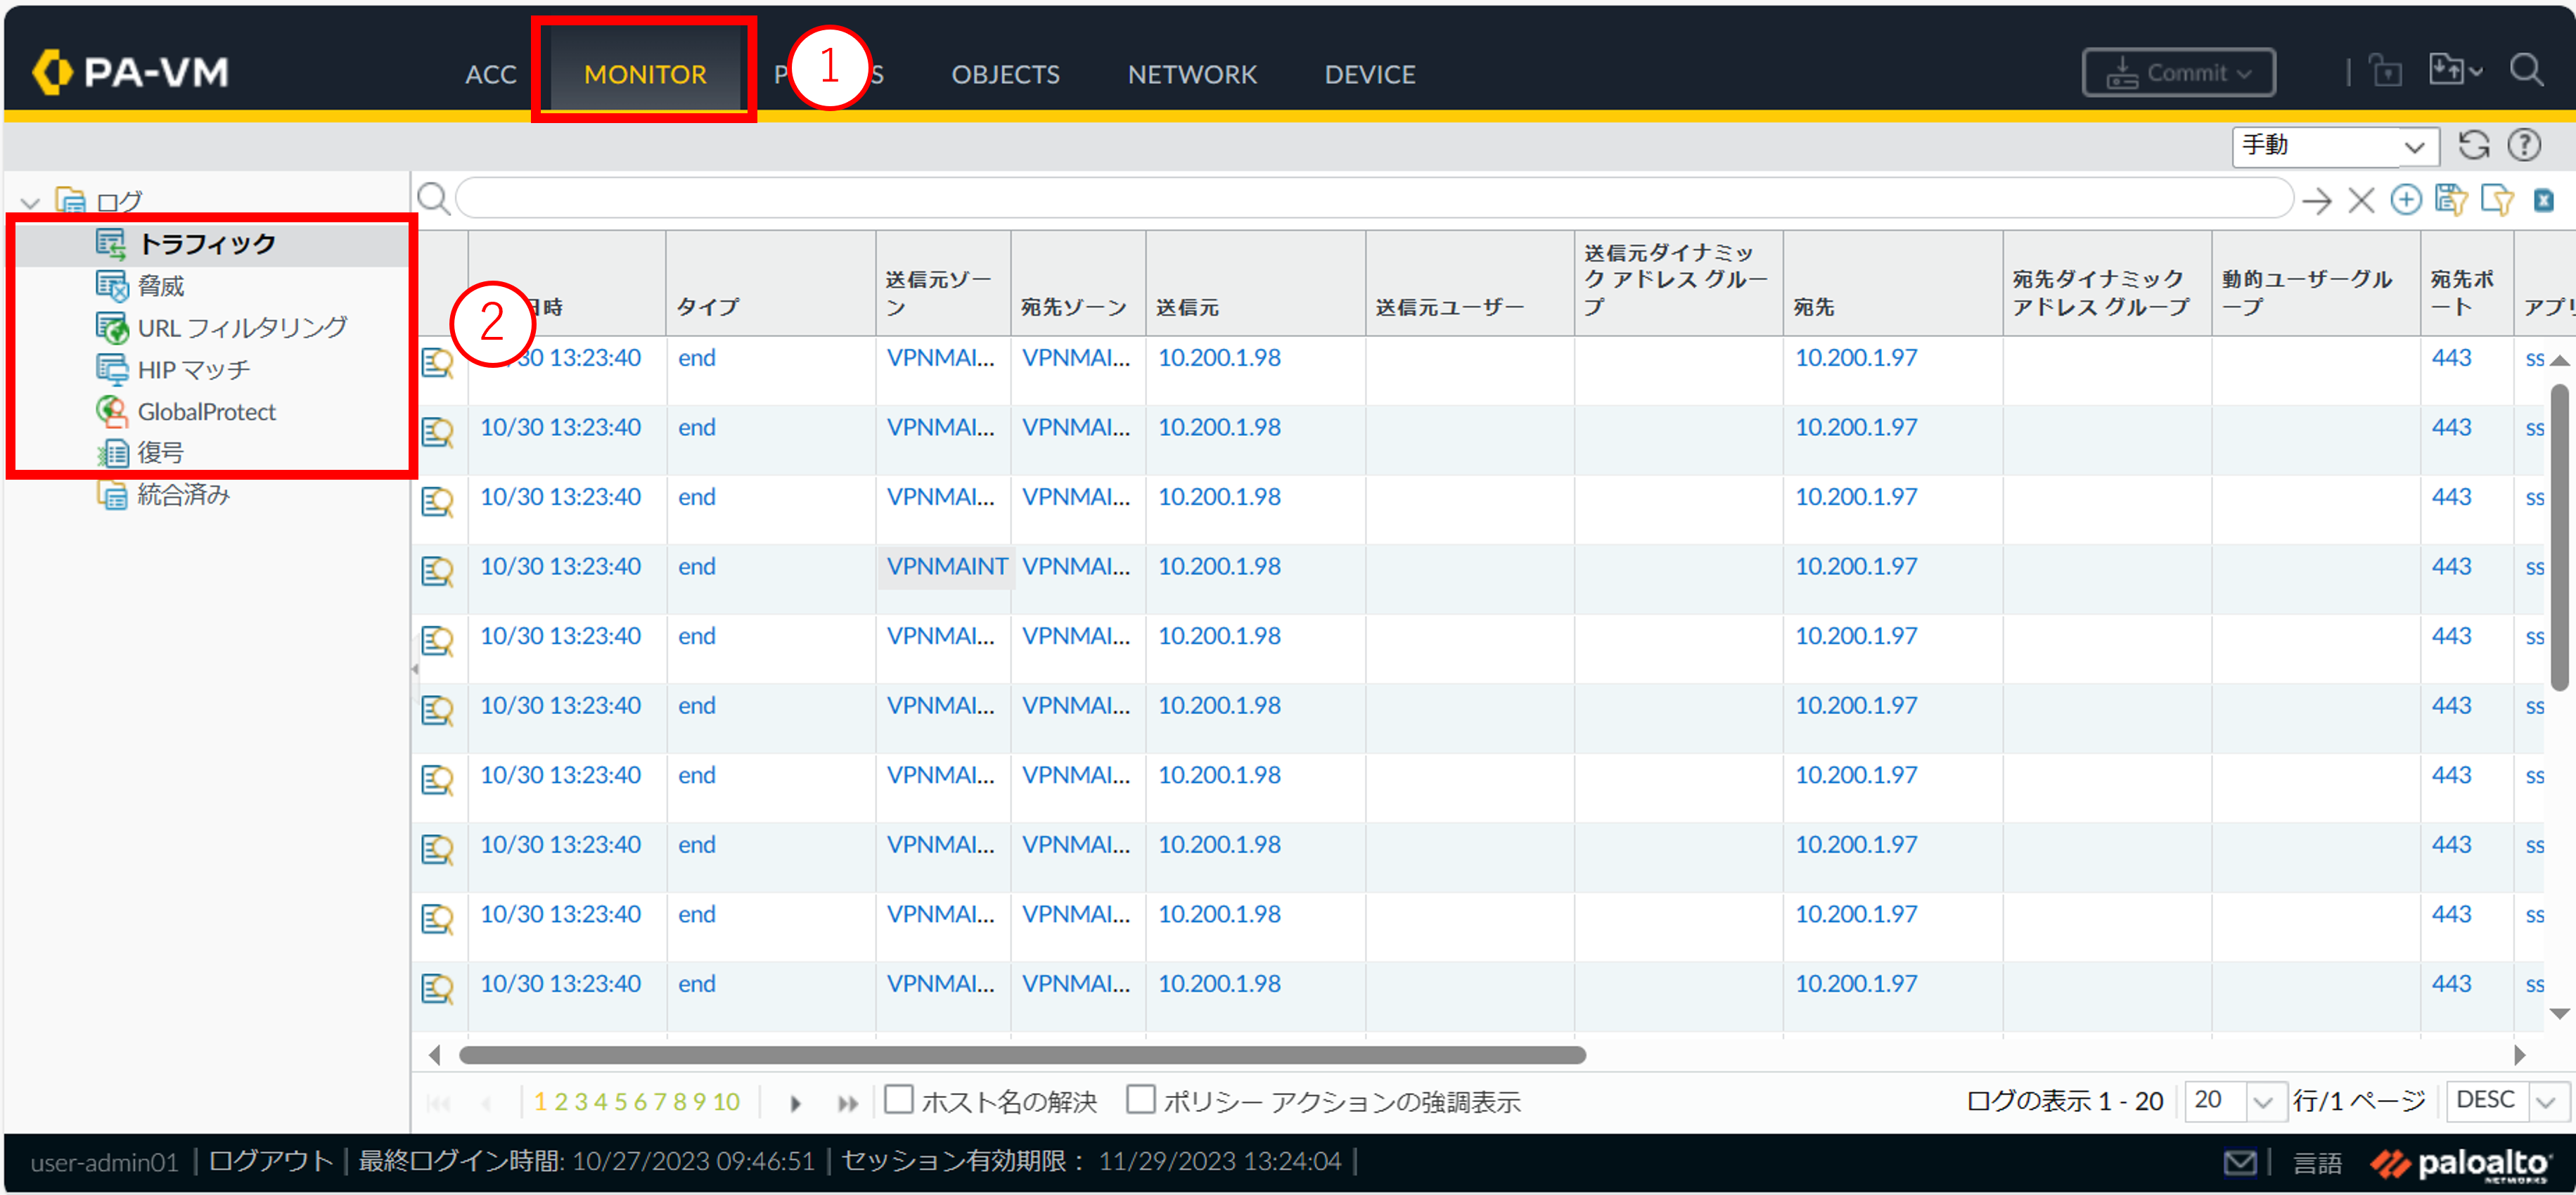
Task: Click the ログアウト link in footer
Action: 270,1161
